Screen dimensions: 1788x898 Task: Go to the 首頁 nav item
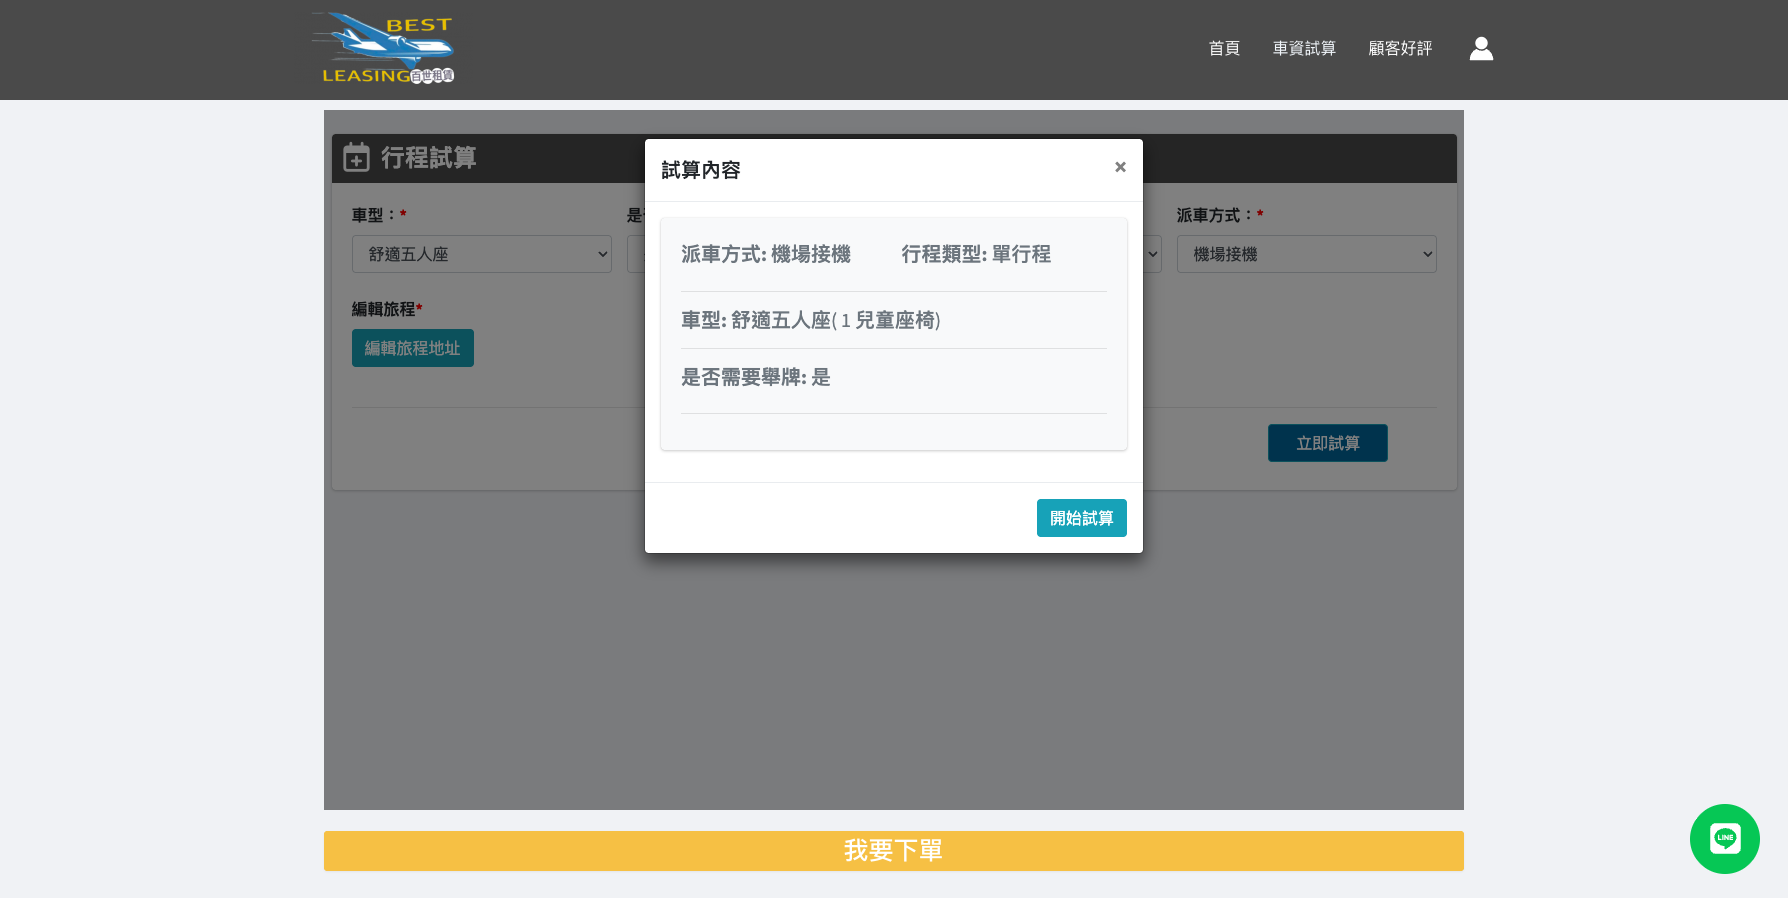click(1224, 49)
